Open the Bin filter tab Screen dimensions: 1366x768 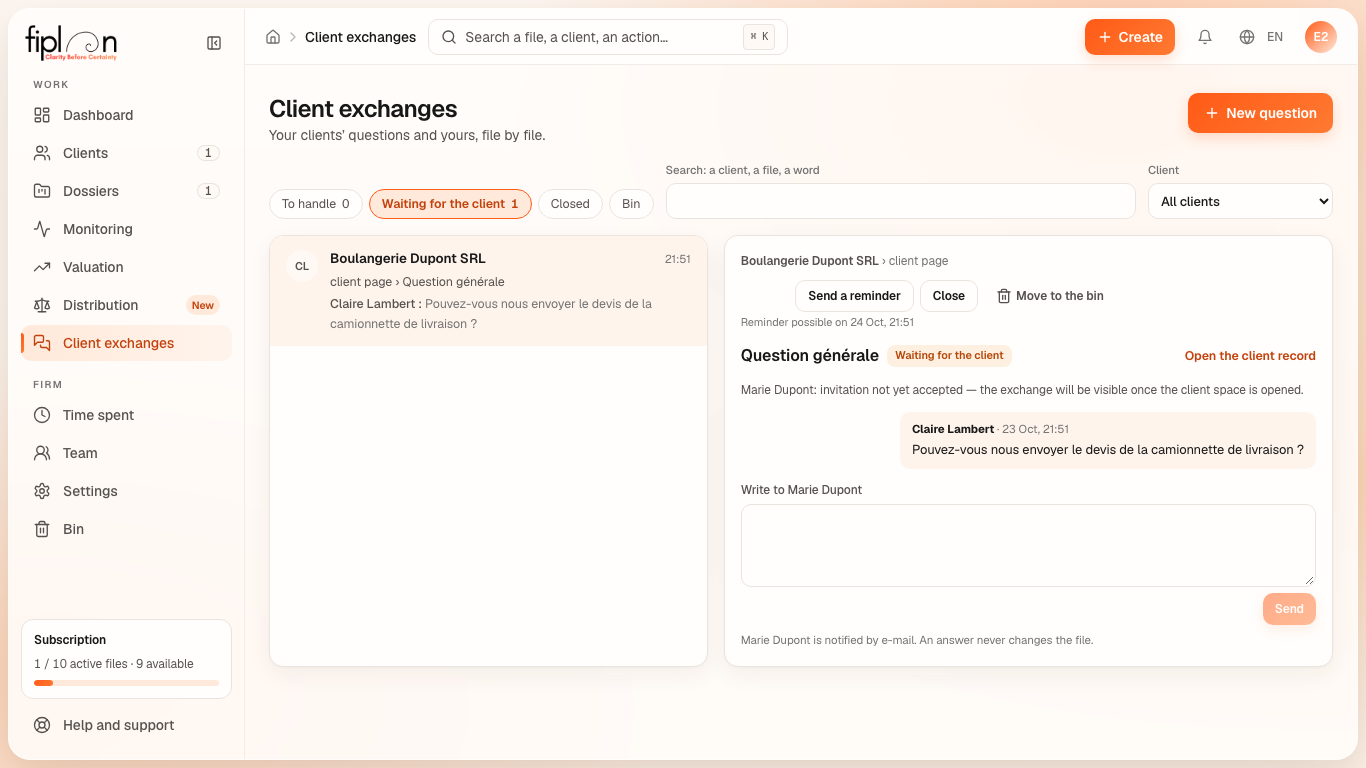[631, 204]
